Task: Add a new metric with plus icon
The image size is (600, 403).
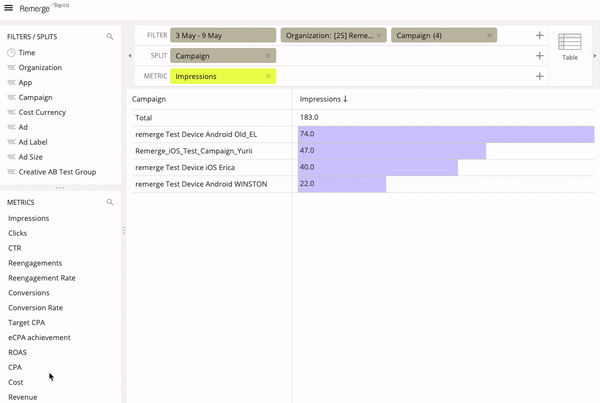Action: click(x=540, y=76)
